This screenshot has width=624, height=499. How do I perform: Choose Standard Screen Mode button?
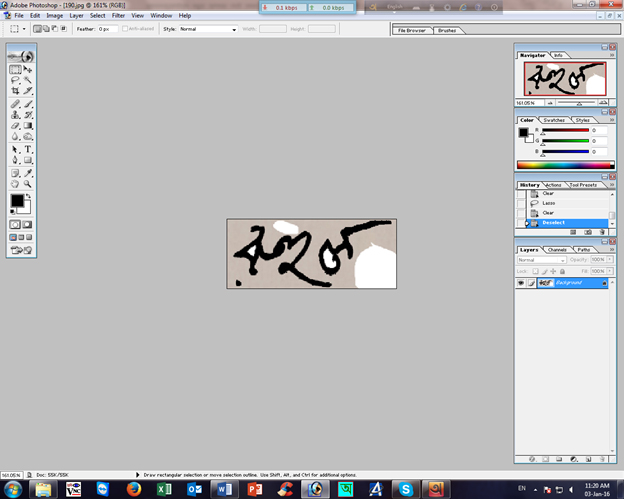(13, 237)
